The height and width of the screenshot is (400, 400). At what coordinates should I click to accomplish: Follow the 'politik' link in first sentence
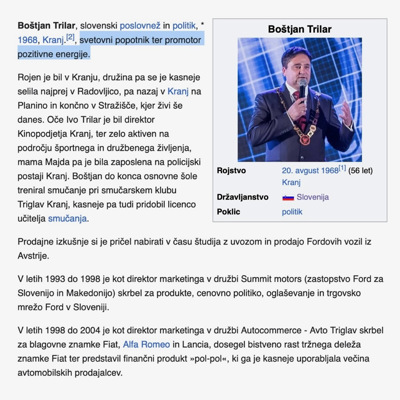pos(184,26)
